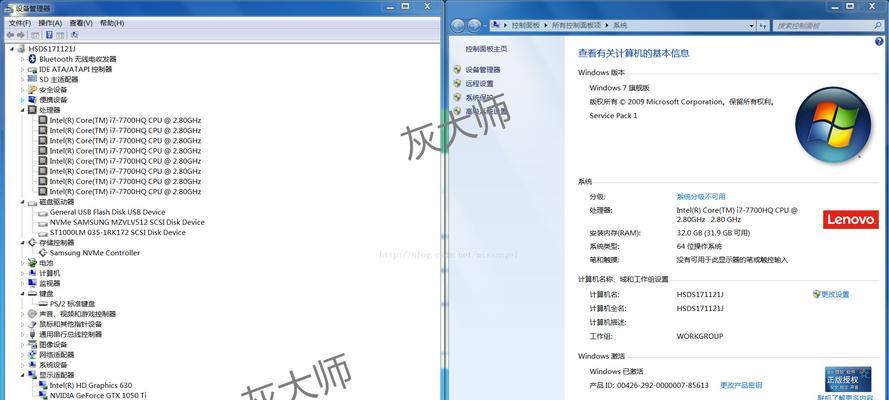Image resolution: width=889 pixels, height=400 pixels.
Task: Click the refresh icon beside address bar
Action: [x=764, y=25]
